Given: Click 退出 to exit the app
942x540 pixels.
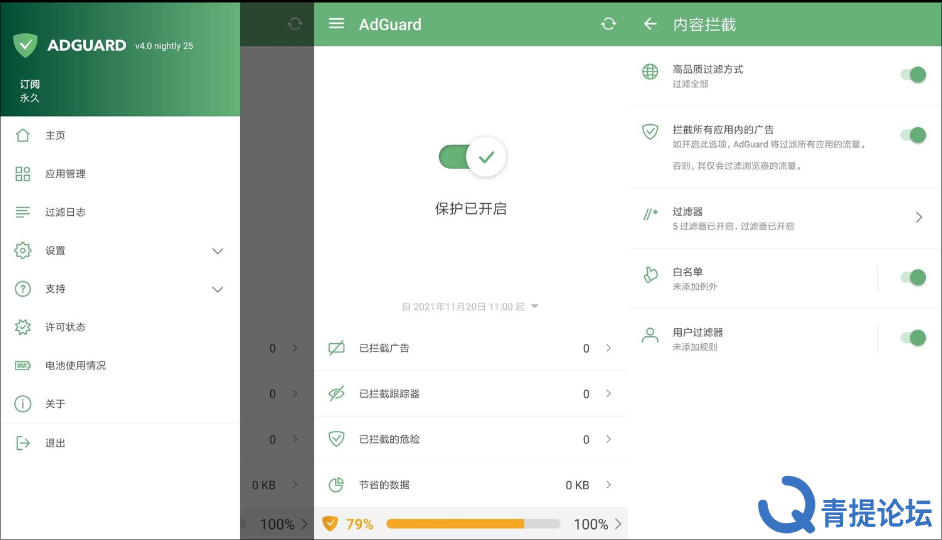Looking at the screenshot, I should pos(55,443).
